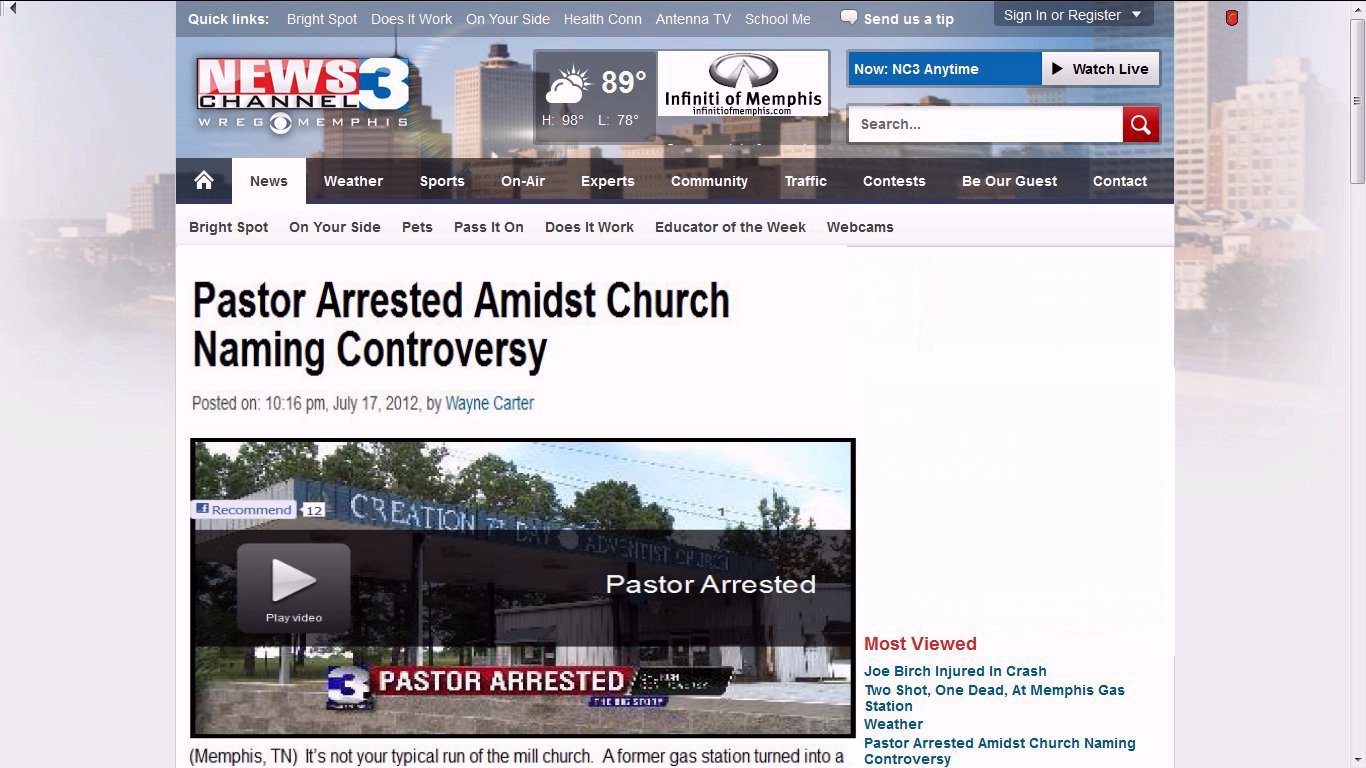Viewport: 1366px width, 768px height.
Task: Click inside the Search field
Action: coord(985,124)
